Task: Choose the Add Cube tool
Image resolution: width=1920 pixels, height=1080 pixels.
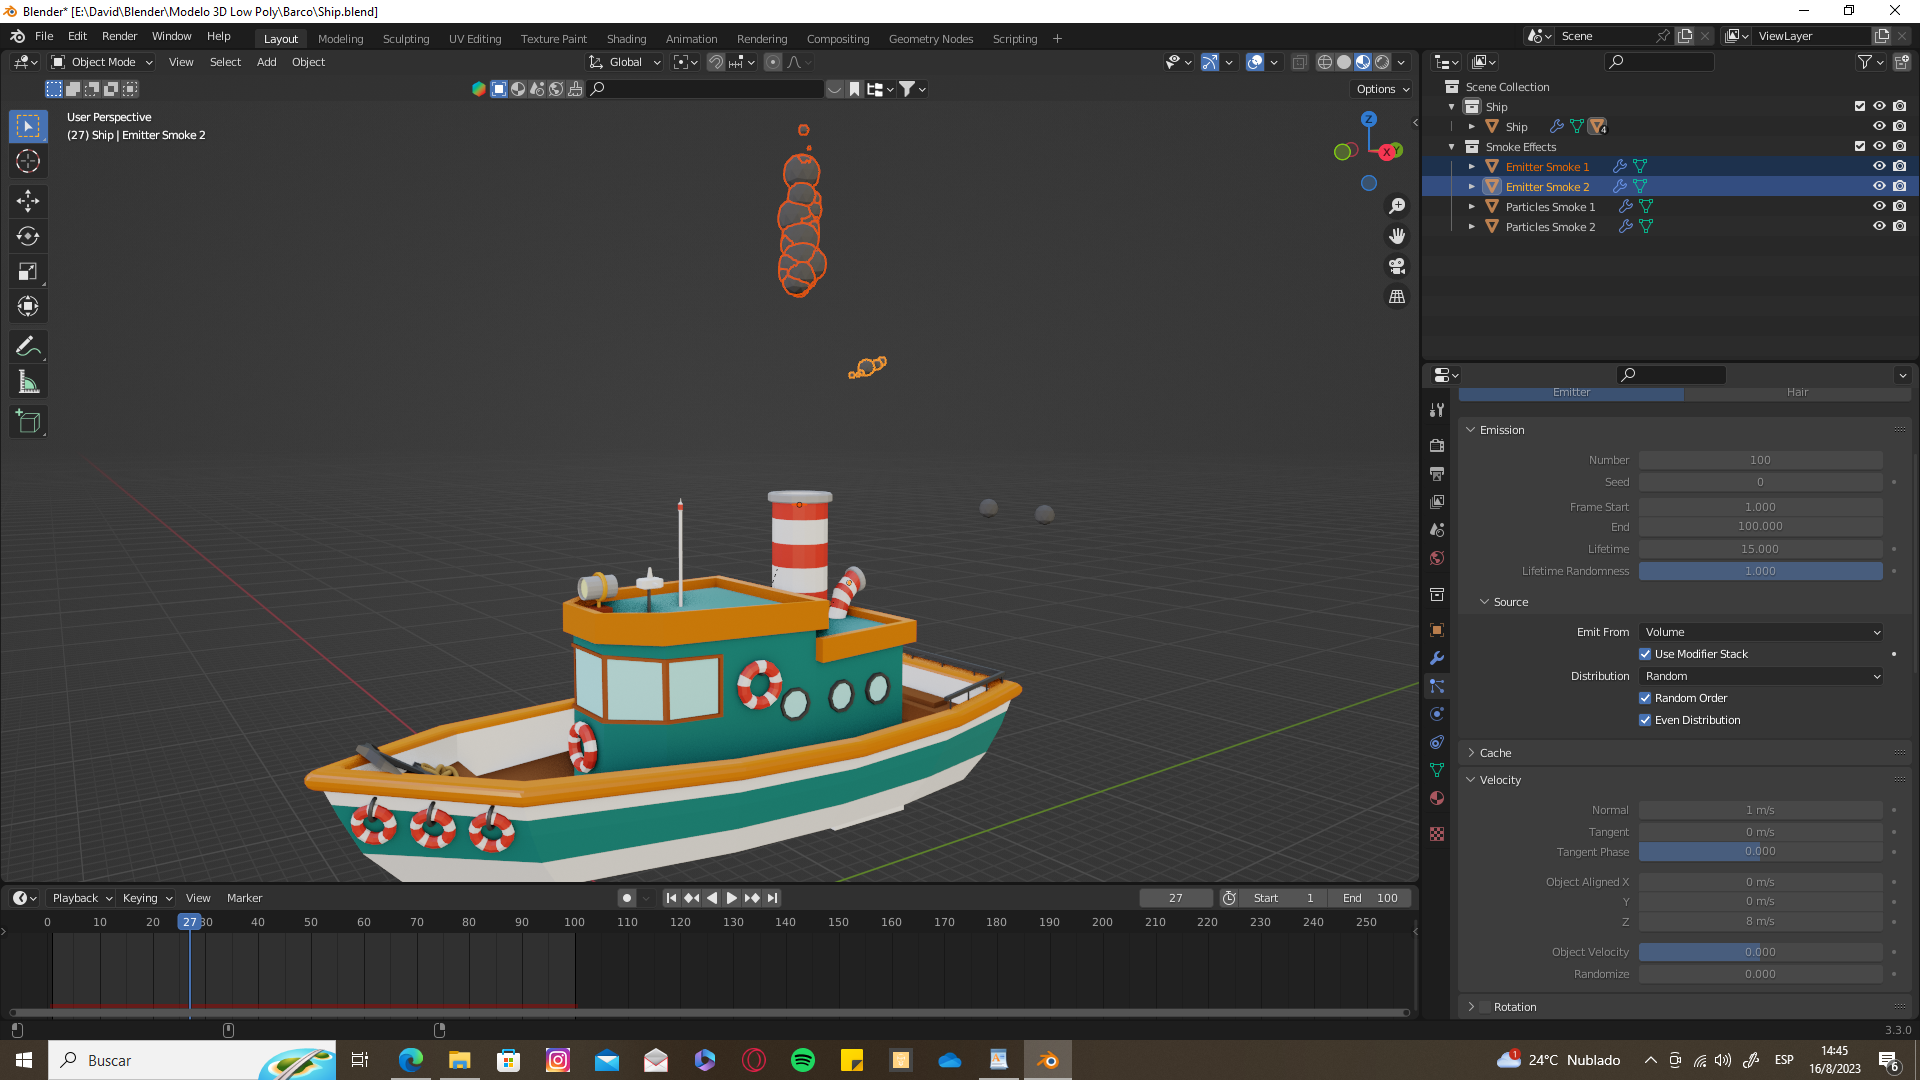Action: coord(28,422)
